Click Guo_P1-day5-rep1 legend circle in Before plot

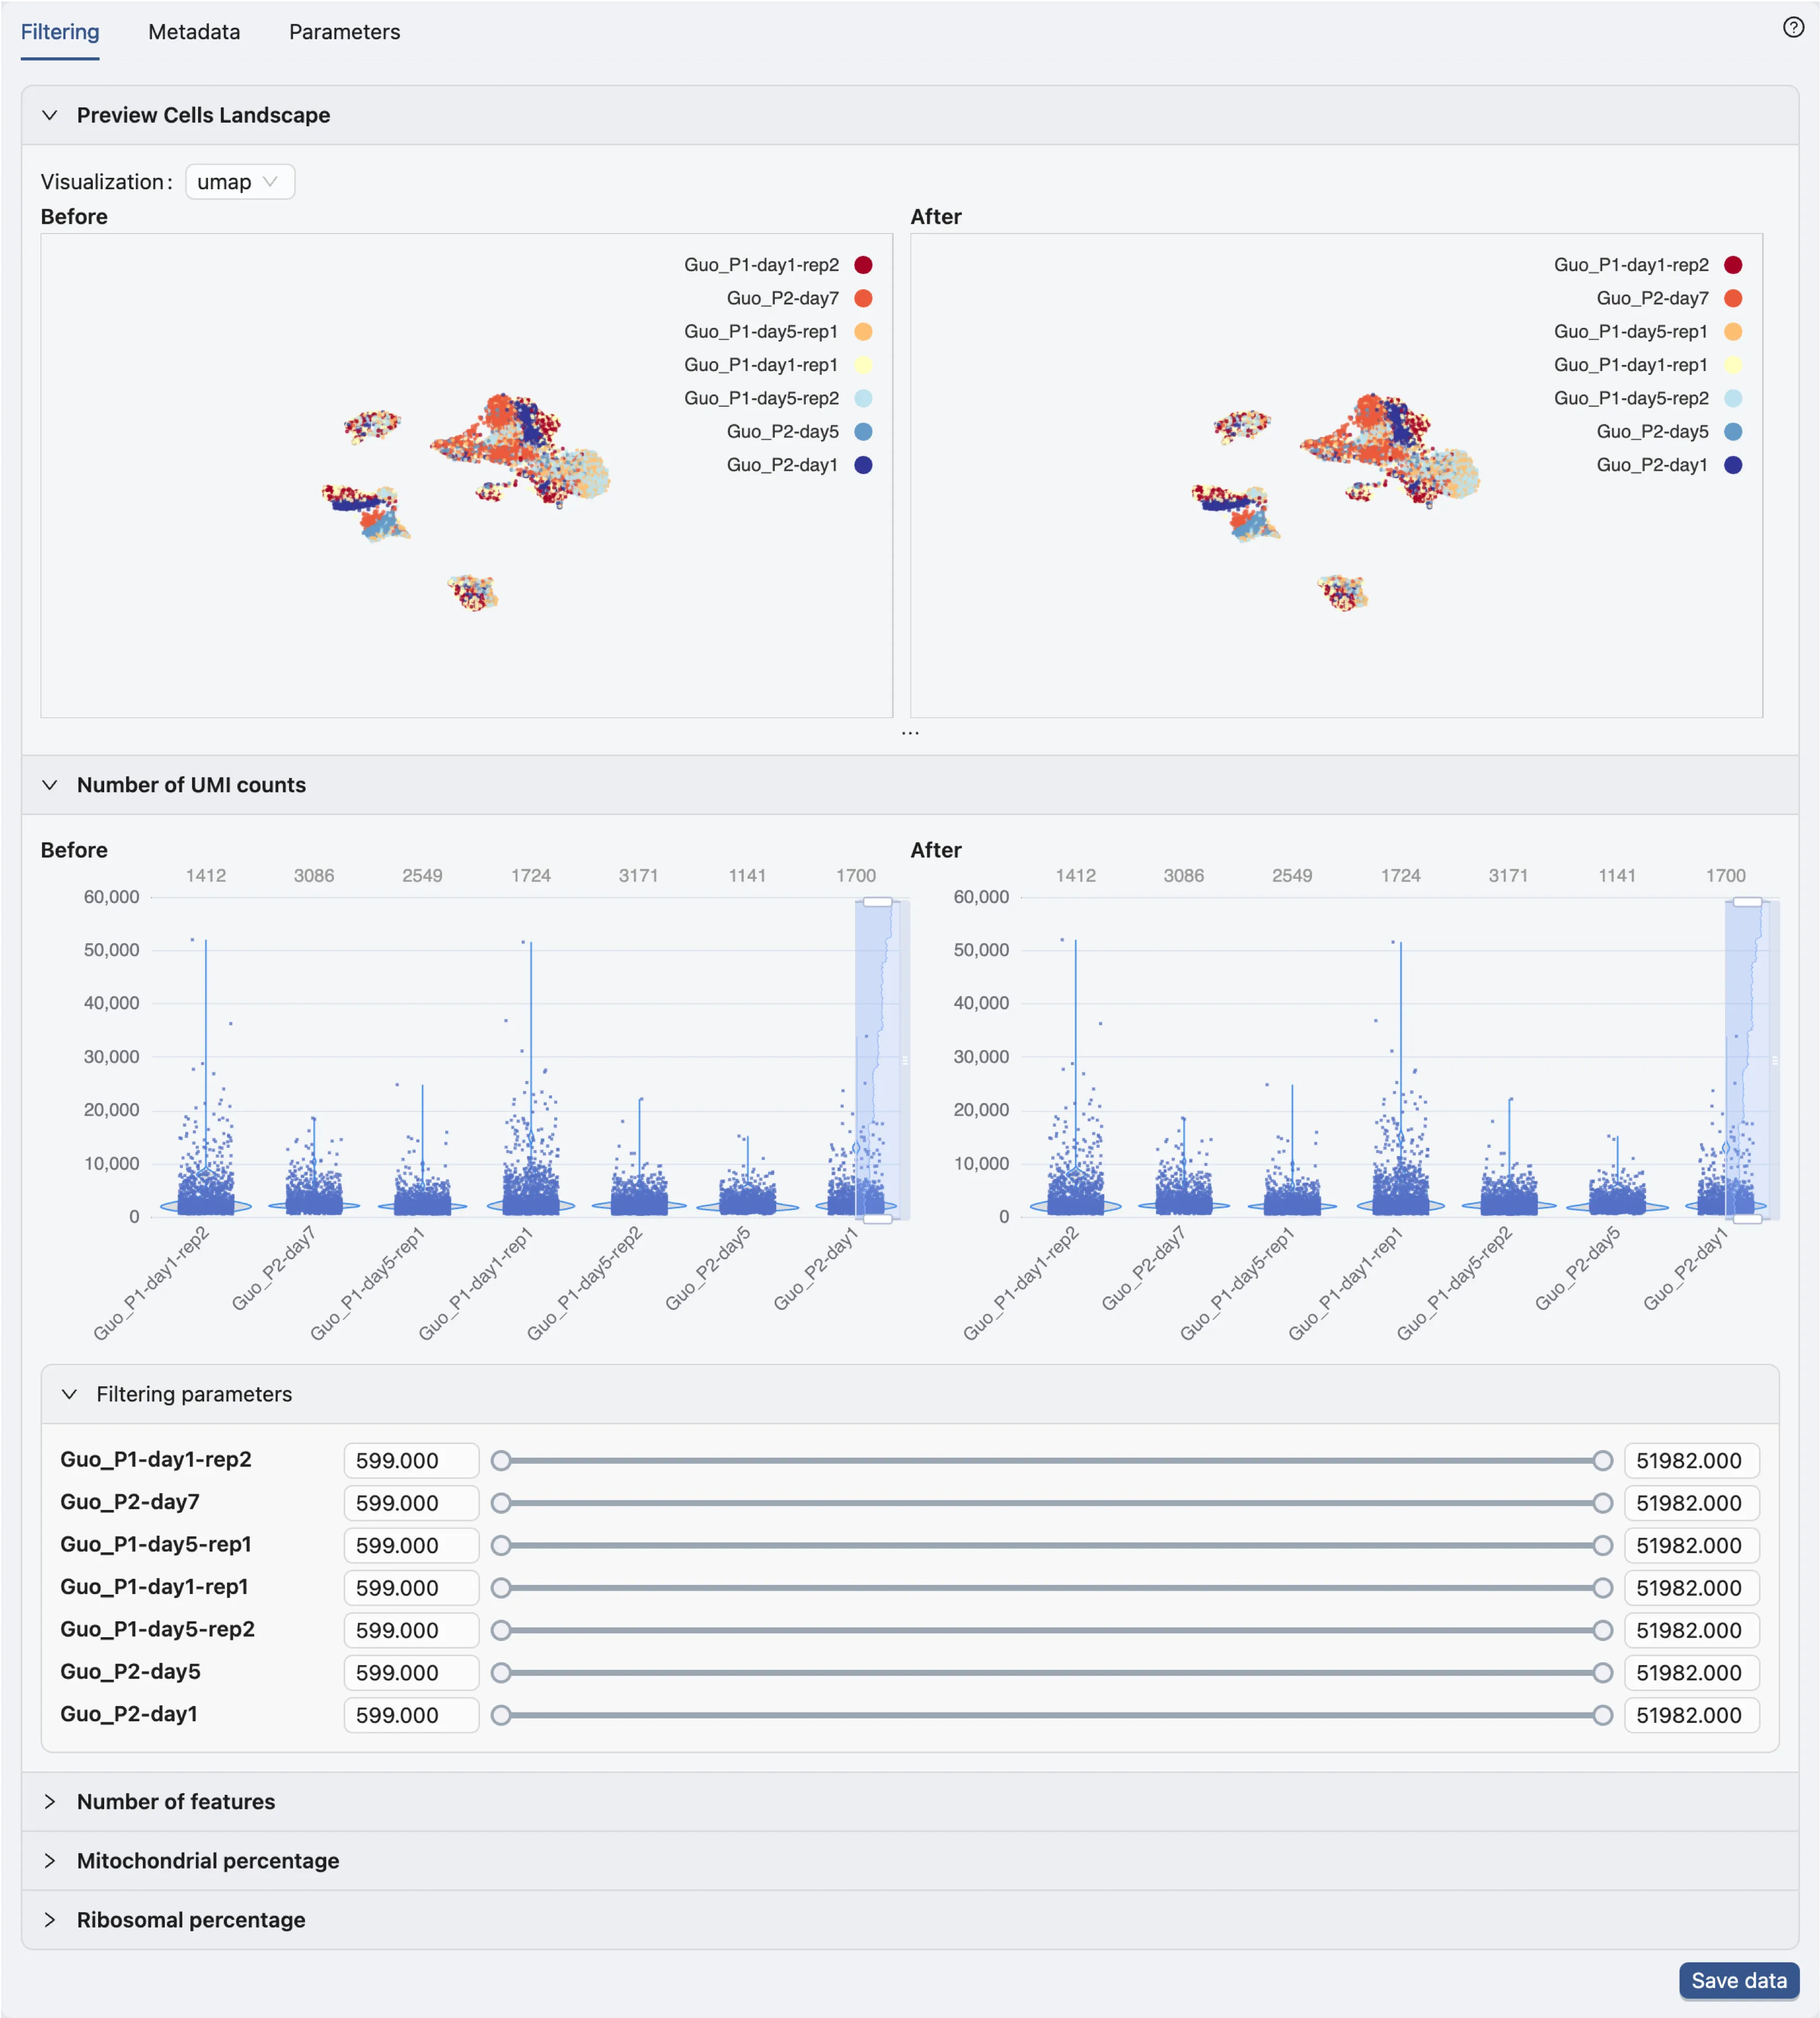coord(863,332)
